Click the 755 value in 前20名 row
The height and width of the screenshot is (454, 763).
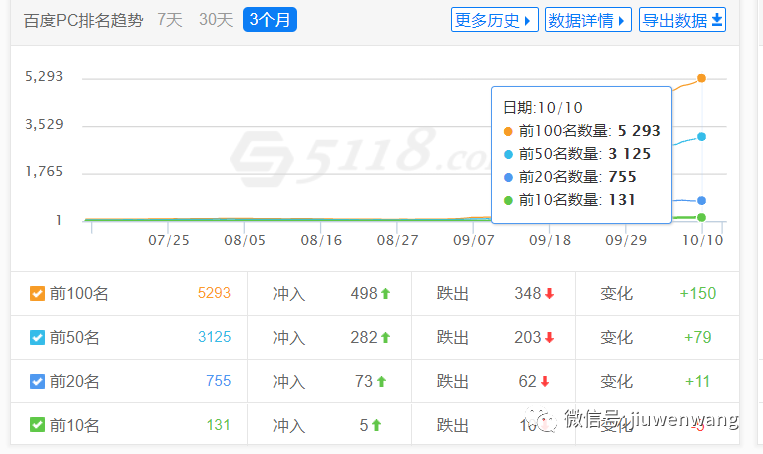click(x=218, y=381)
